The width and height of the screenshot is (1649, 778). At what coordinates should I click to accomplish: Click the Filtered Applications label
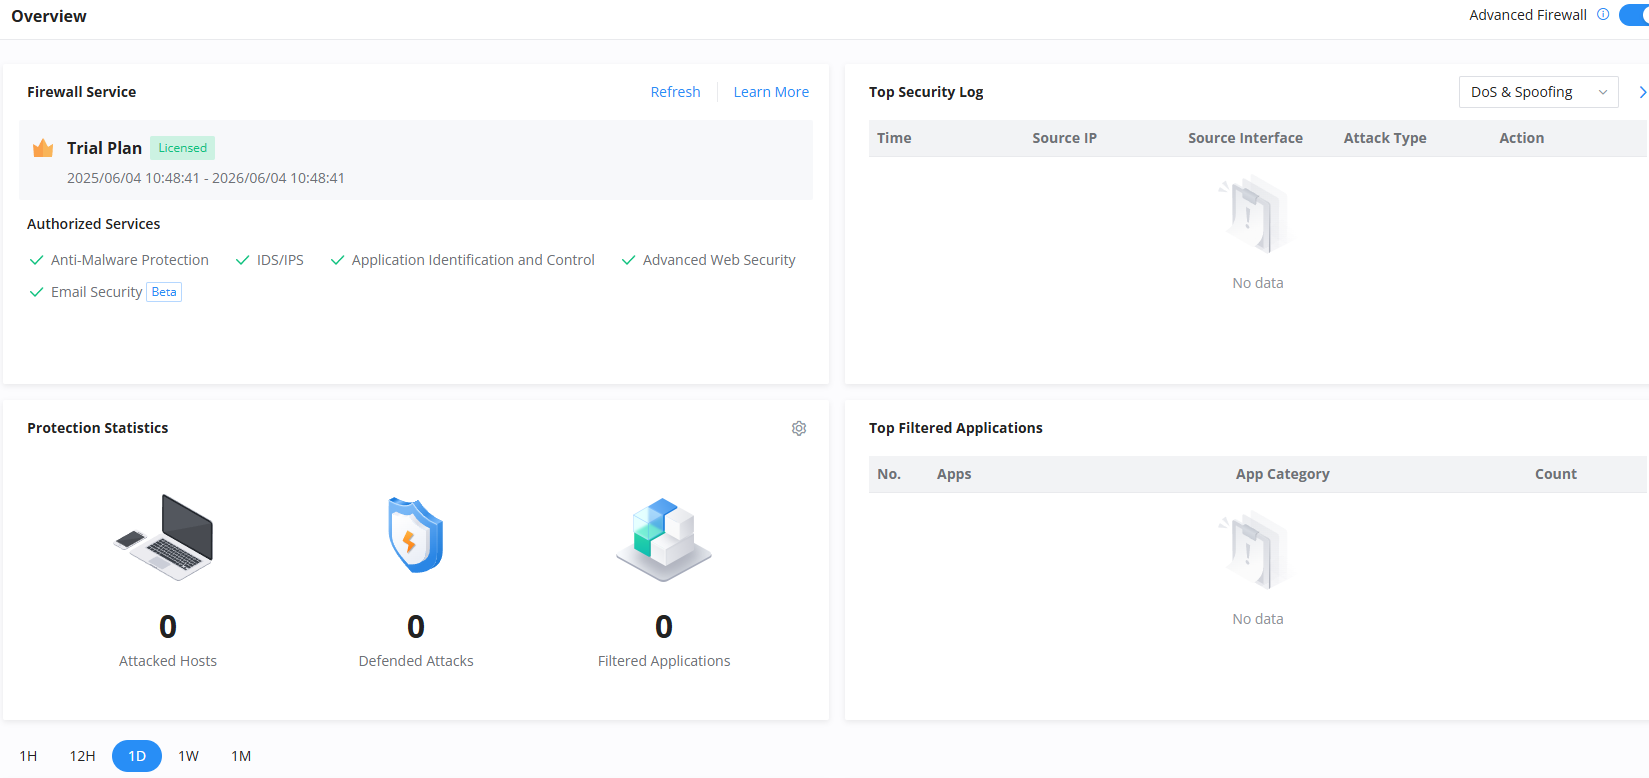664,661
